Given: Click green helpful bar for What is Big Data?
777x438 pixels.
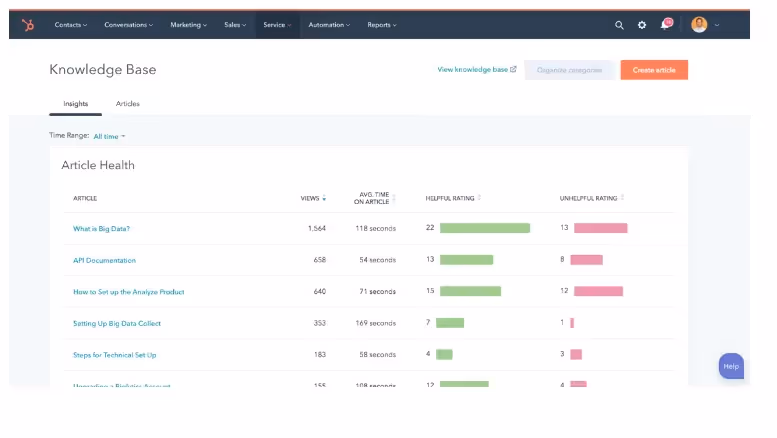Looking at the screenshot, I should (x=485, y=228).
